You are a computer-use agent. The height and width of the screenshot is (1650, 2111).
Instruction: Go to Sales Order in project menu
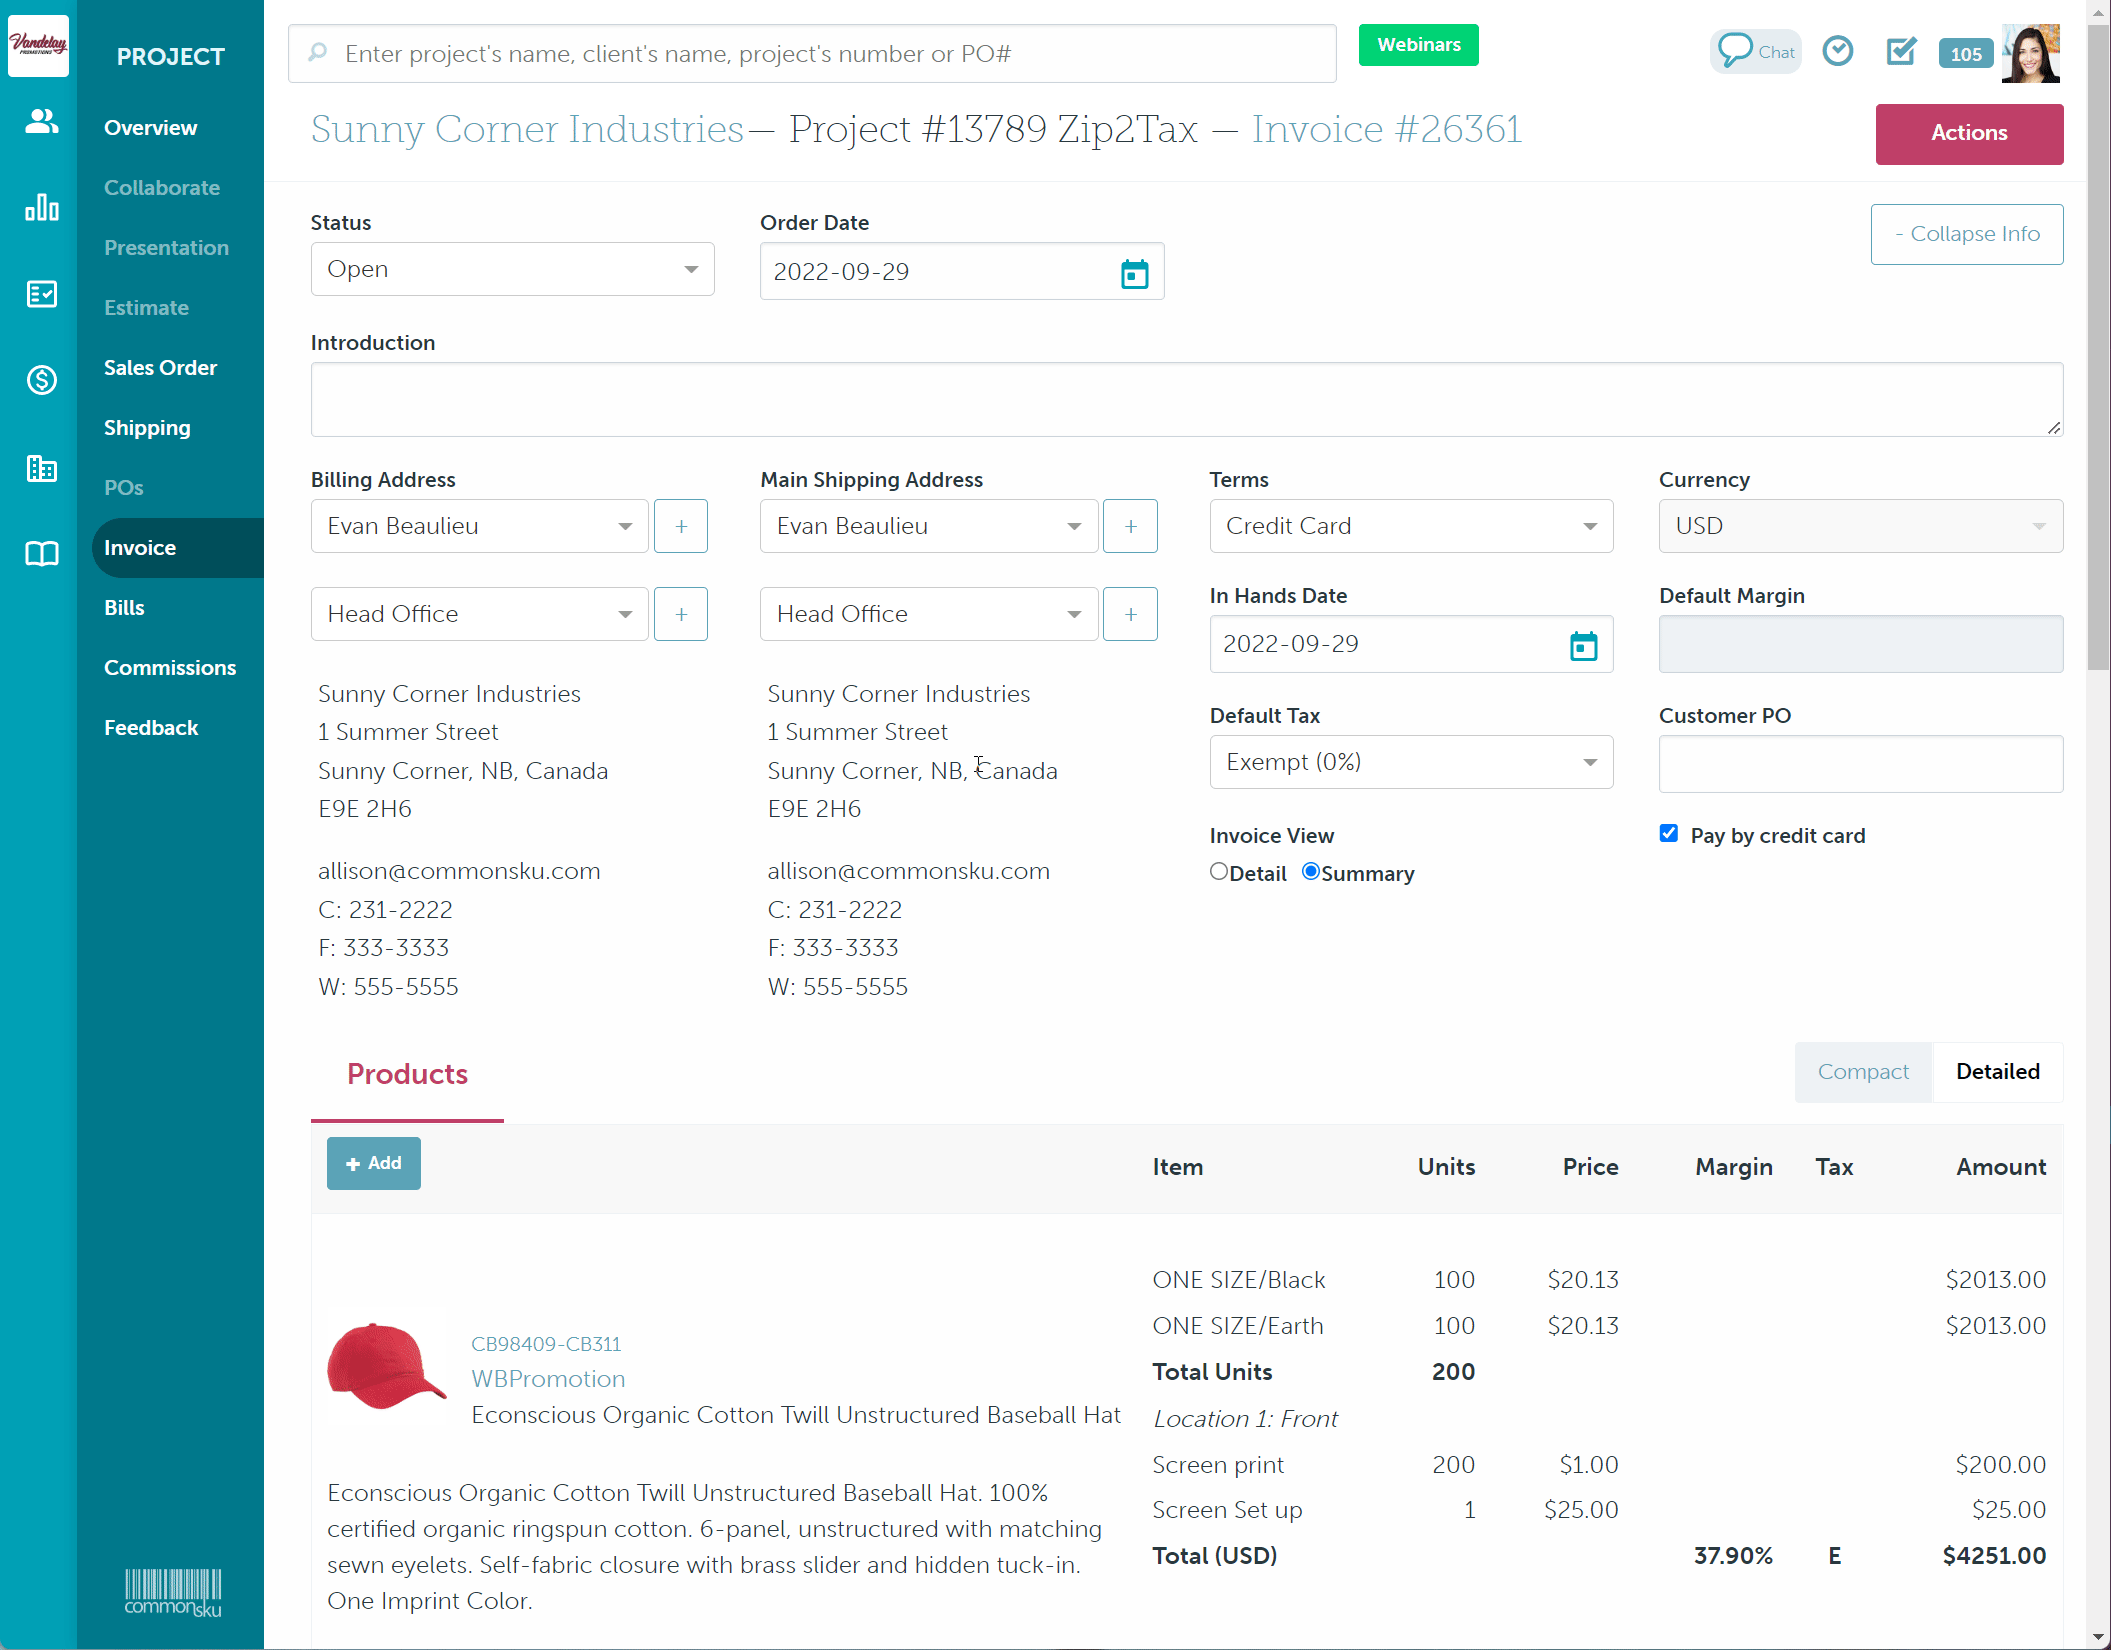[160, 368]
